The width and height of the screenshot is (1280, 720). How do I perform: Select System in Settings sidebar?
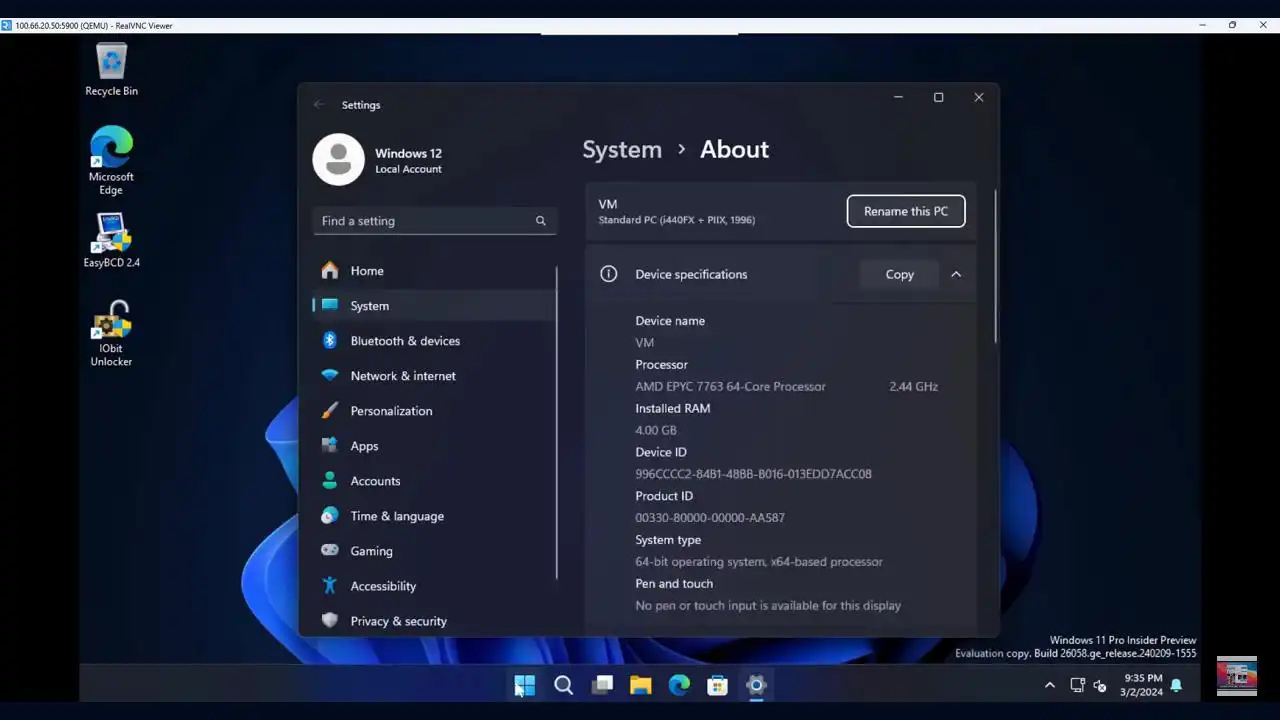tap(434, 306)
